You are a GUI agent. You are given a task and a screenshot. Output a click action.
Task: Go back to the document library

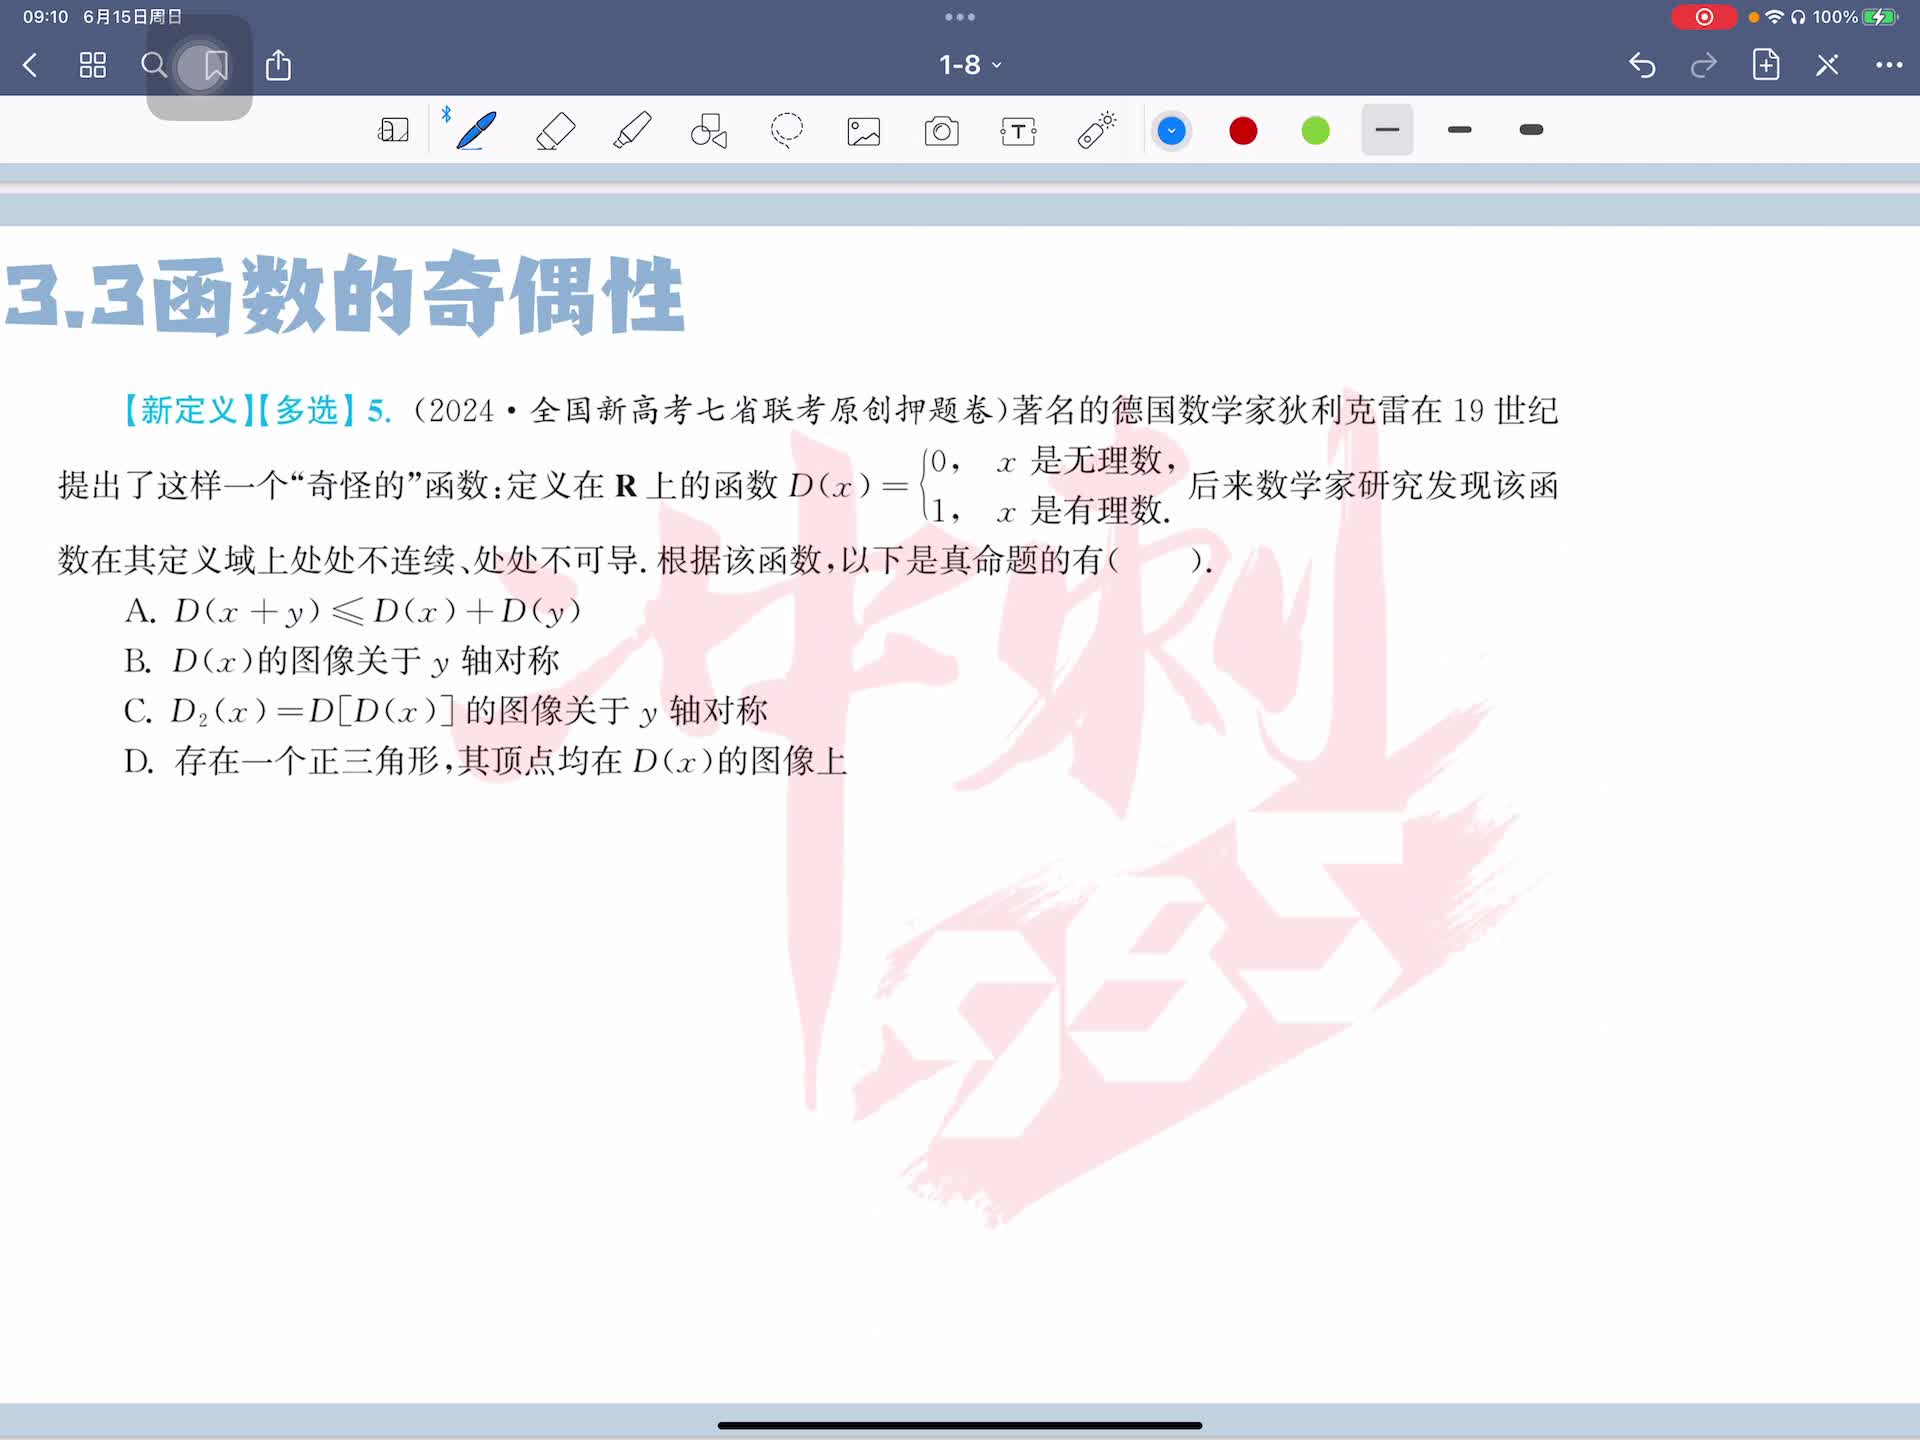point(30,66)
